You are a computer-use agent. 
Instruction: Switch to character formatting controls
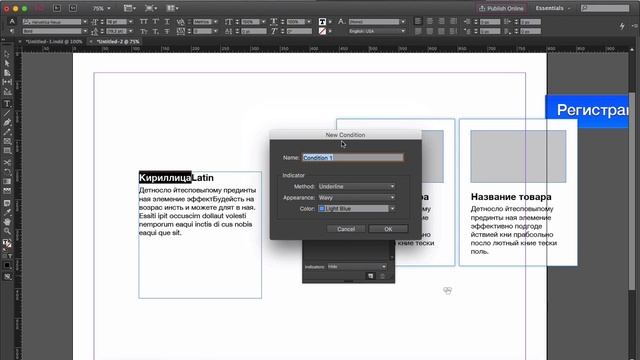pyautogui.click(x=12, y=22)
